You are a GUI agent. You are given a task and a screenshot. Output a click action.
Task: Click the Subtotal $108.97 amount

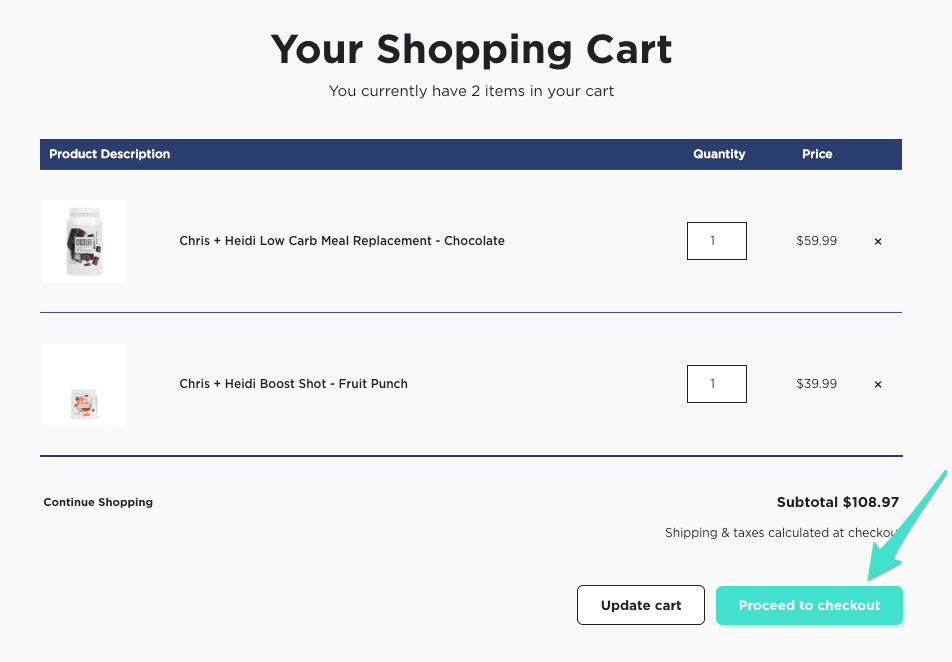pos(837,502)
